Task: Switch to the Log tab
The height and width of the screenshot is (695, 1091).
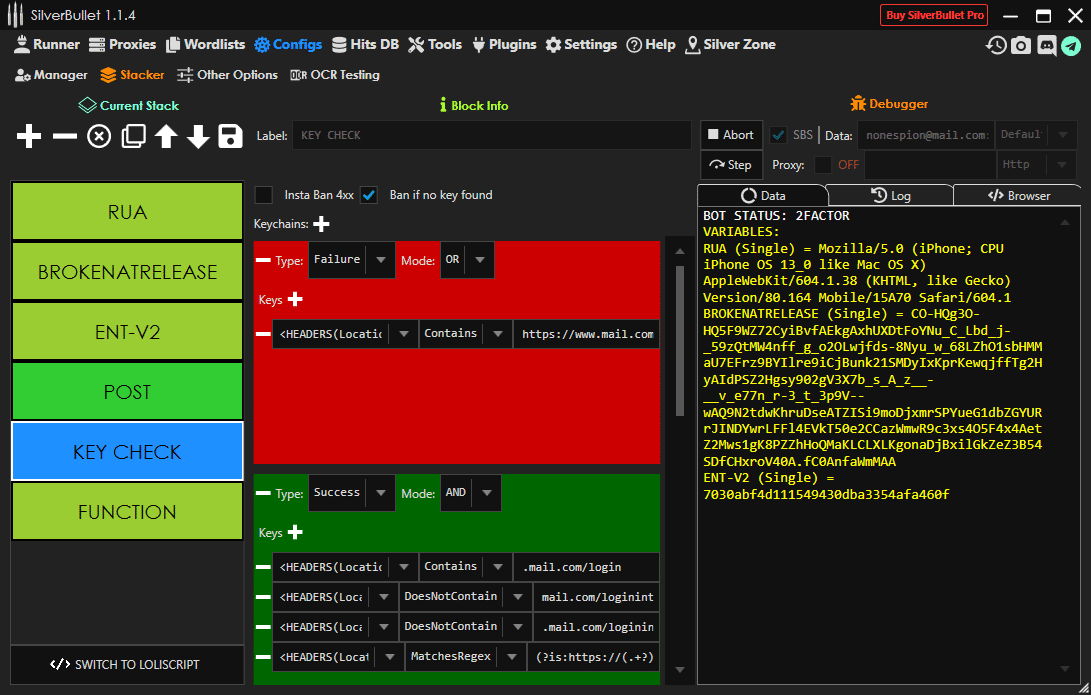Action: 891,196
